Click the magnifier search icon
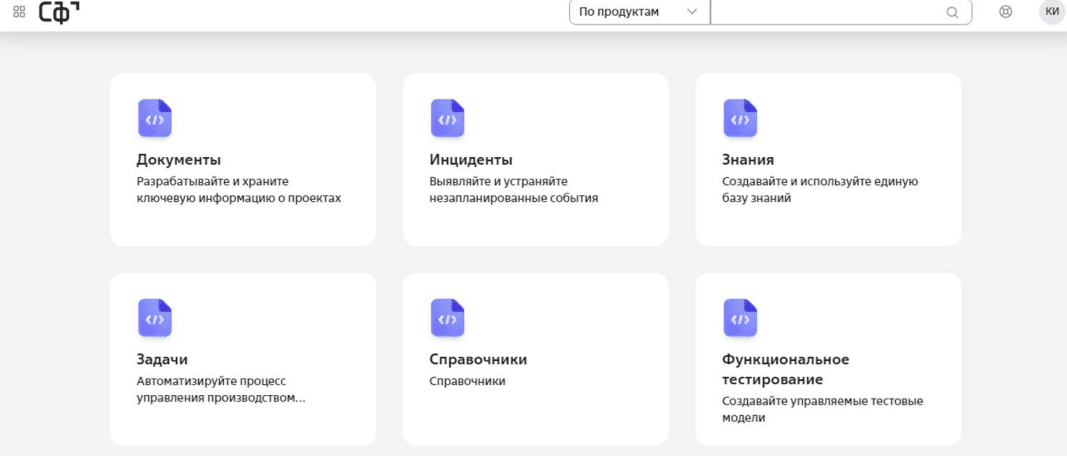Image resolution: width=1067 pixels, height=456 pixels. coord(952,13)
